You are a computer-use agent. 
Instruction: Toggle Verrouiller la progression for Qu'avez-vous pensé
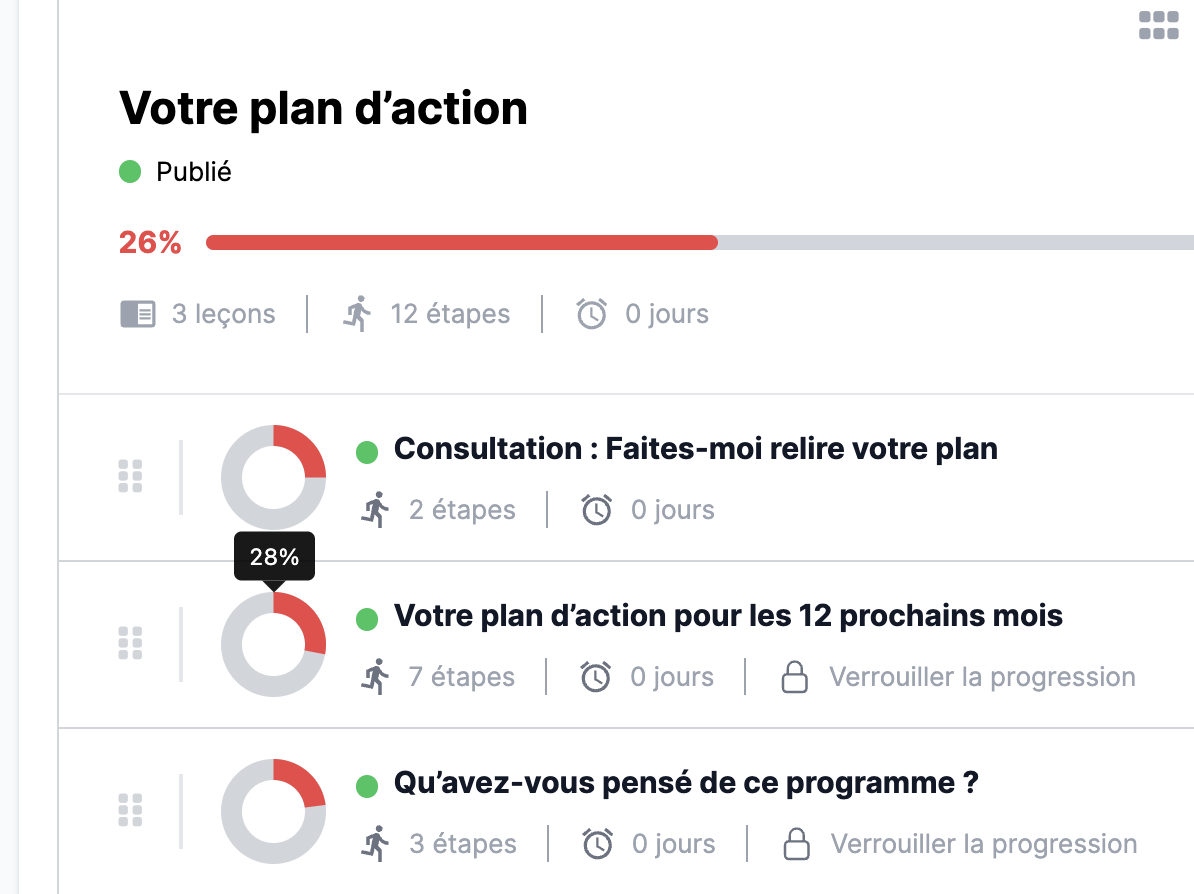pyautogui.click(x=983, y=843)
